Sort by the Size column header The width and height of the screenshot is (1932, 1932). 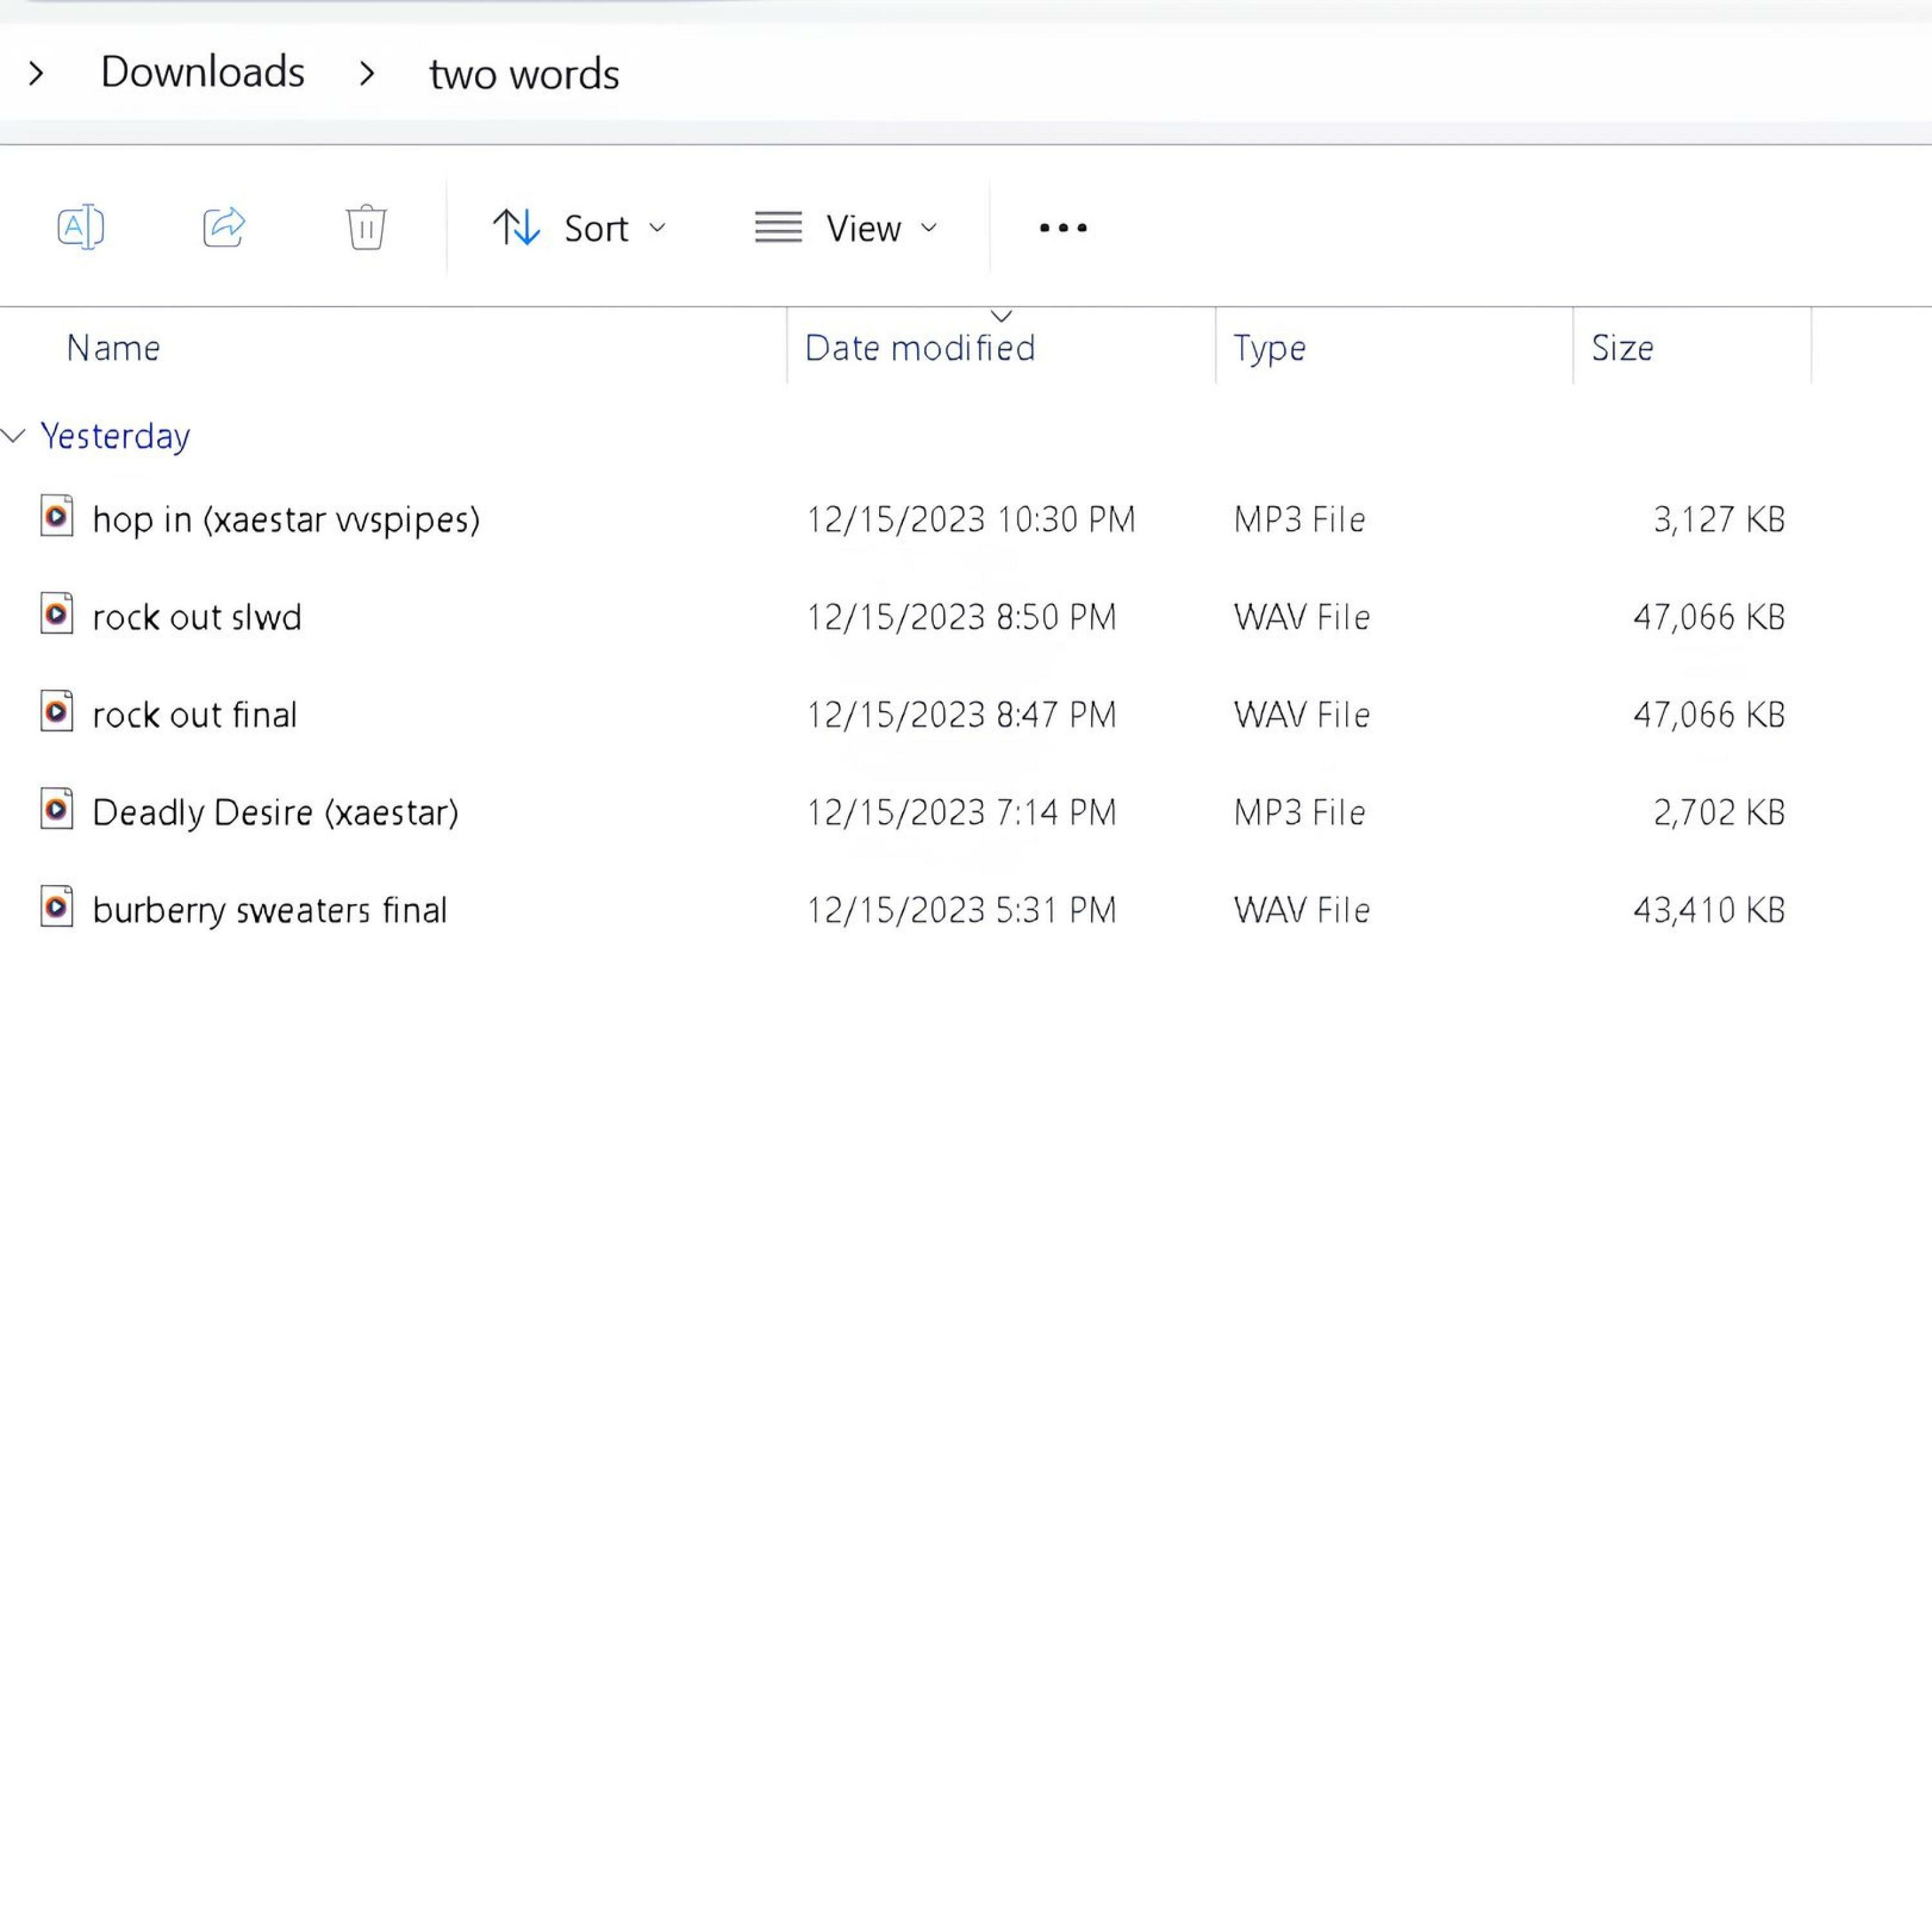(x=1622, y=348)
